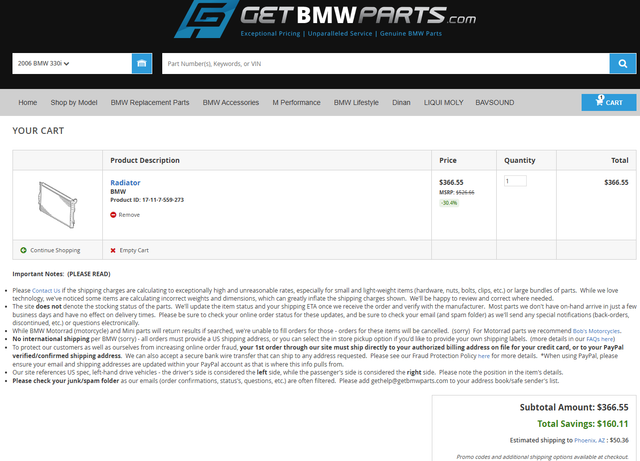Click the red Remove icon
This screenshot has height=461, width=640.
(x=113, y=215)
